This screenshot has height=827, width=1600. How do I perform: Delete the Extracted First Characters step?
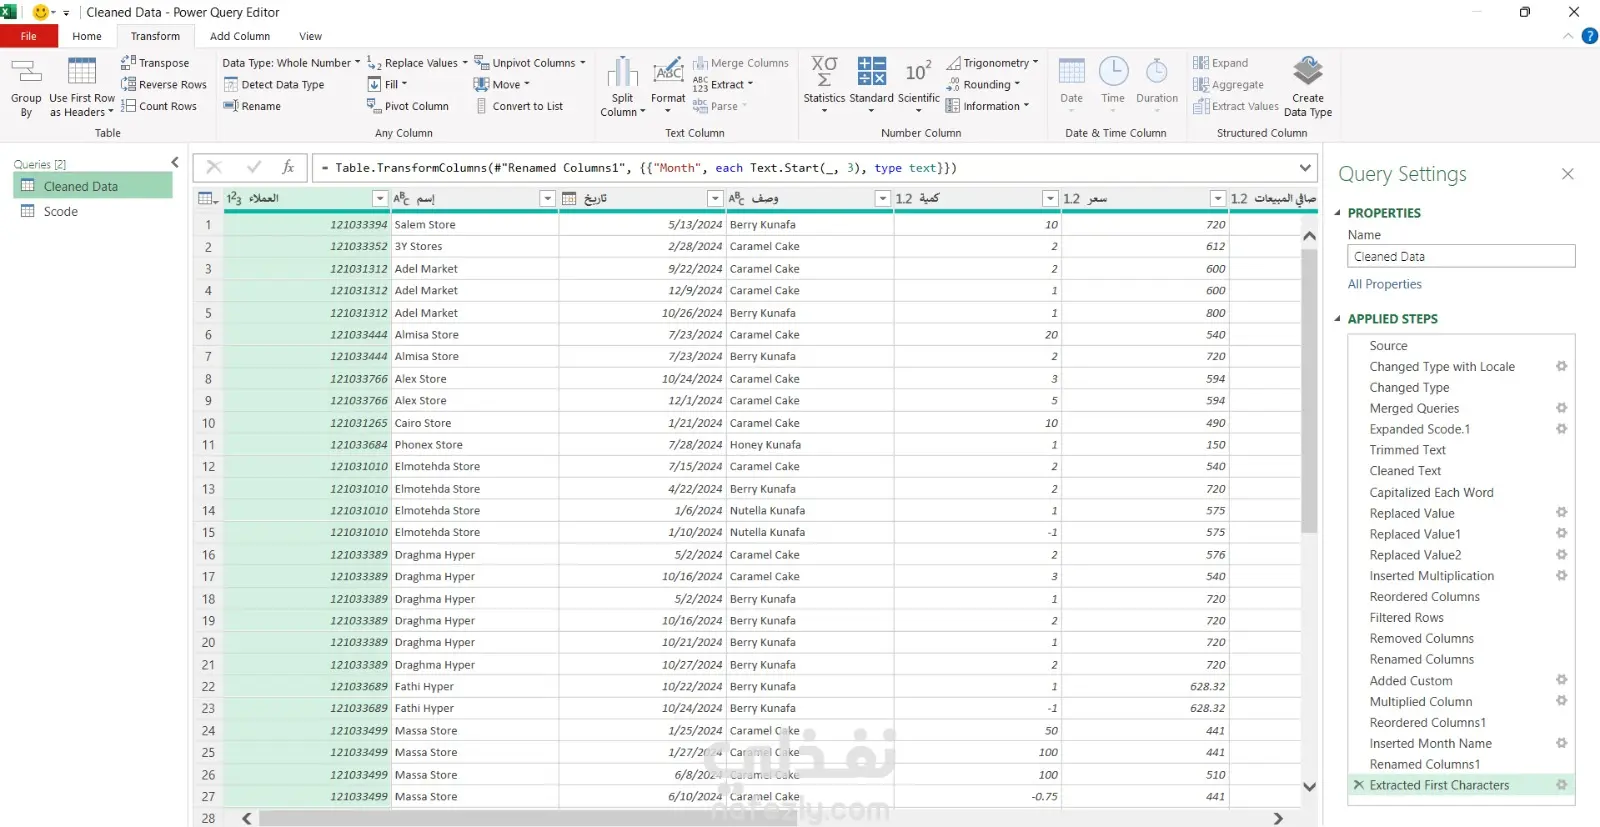(x=1358, y=785)
